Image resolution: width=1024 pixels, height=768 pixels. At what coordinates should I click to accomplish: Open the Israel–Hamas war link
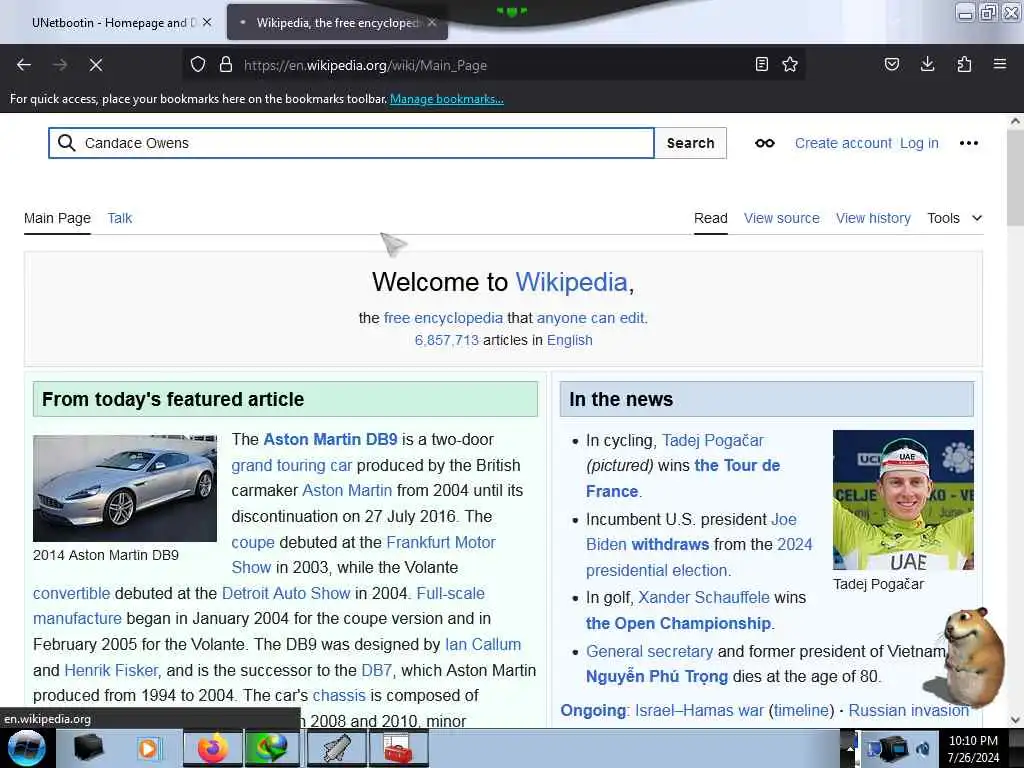pos(699,711)
